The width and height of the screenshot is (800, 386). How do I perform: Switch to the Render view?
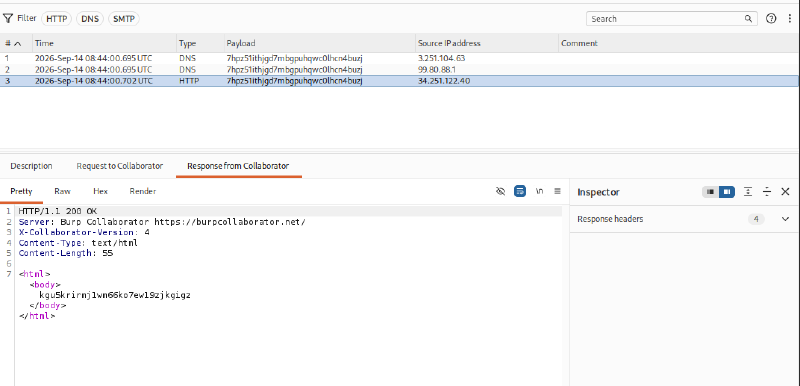[x=143, y=191]
